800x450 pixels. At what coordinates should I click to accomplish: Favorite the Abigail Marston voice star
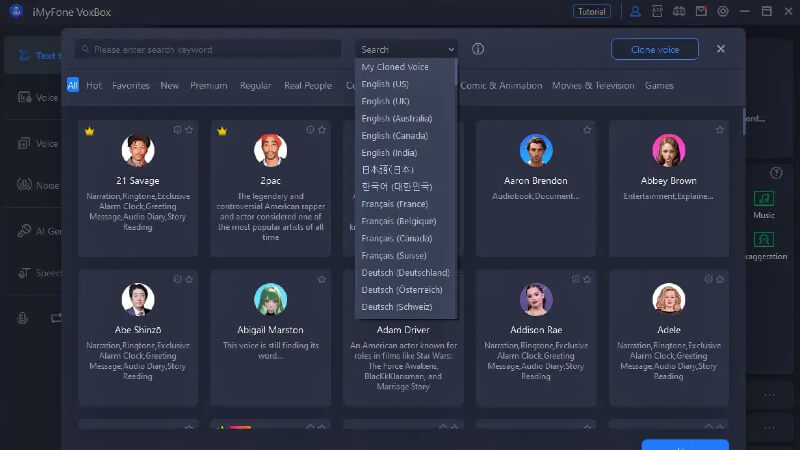coord(321,279)
